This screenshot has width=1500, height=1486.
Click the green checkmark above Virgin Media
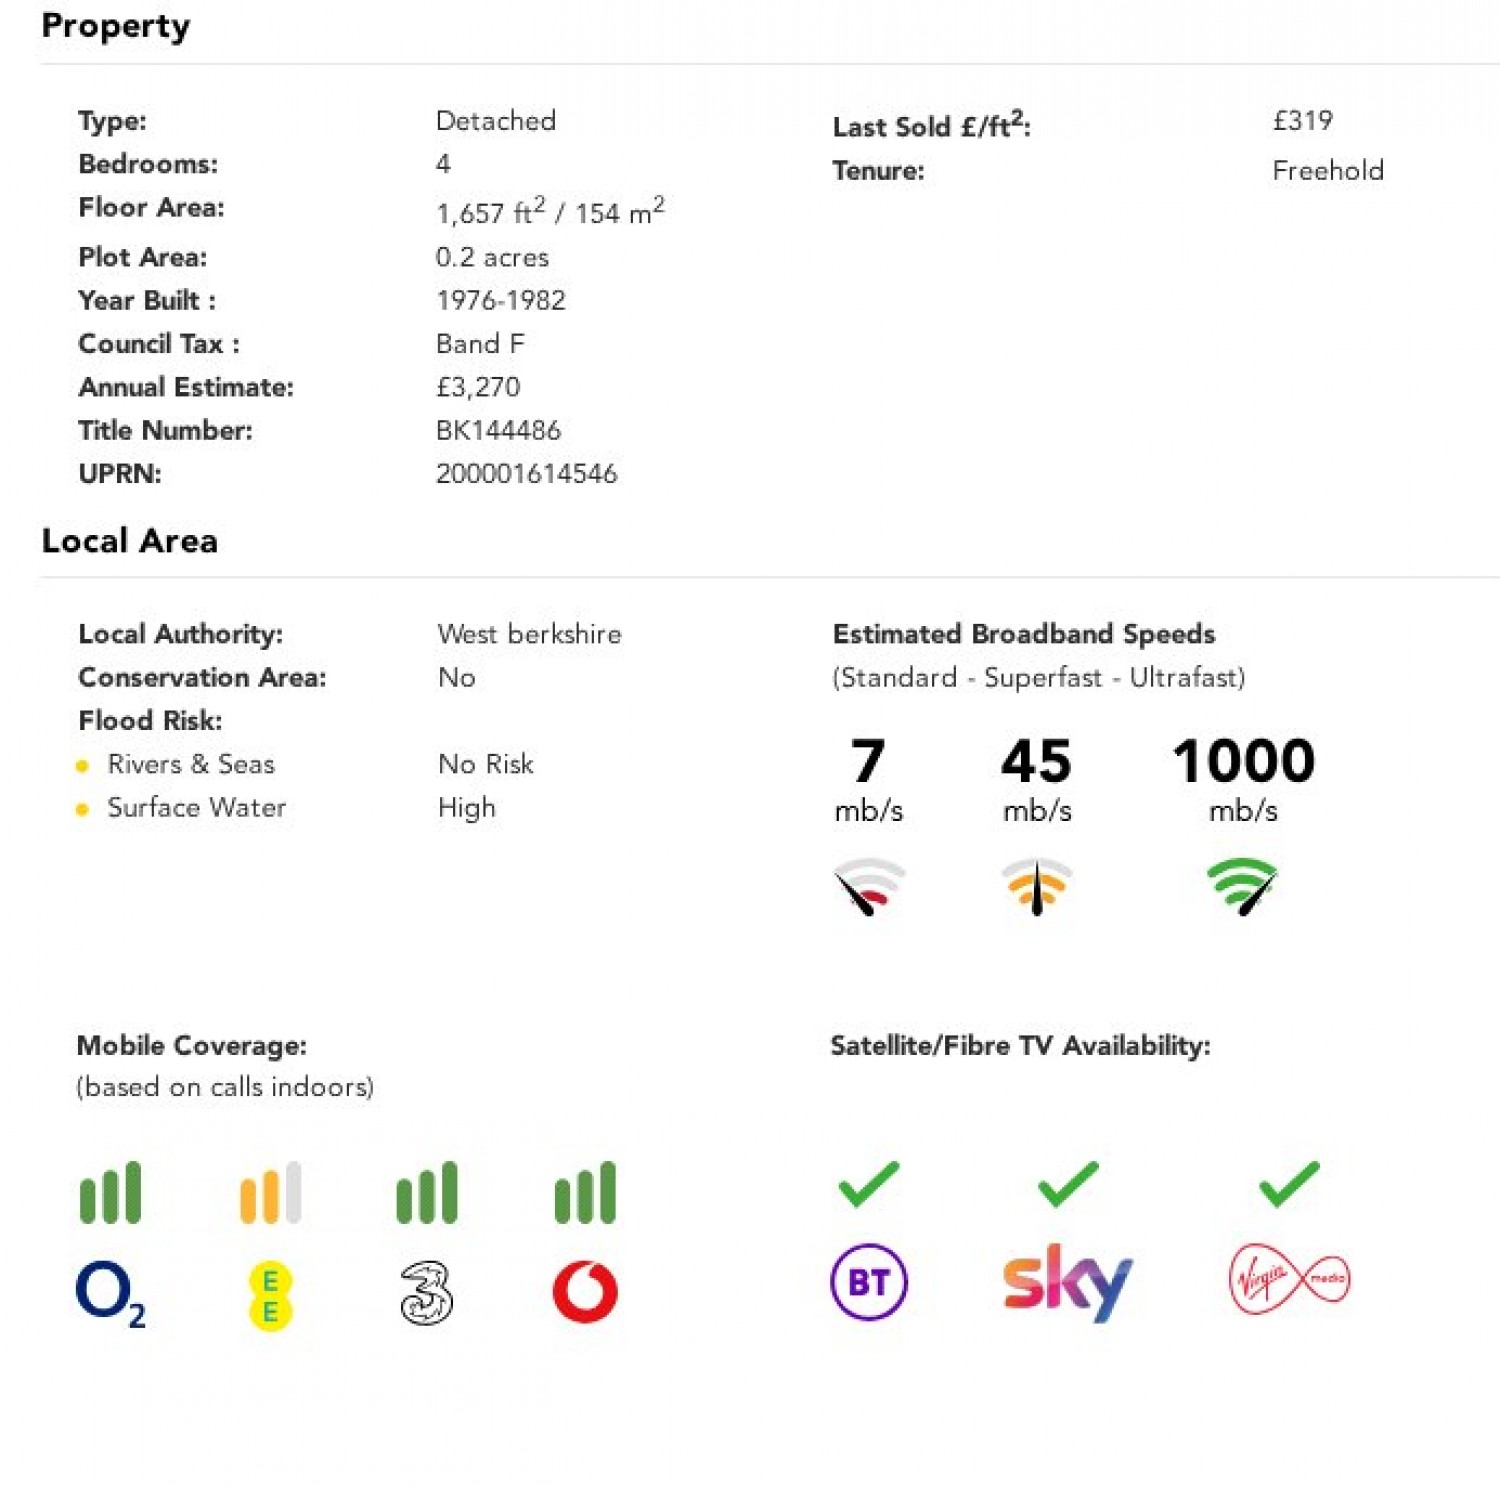[1289, 1183]
